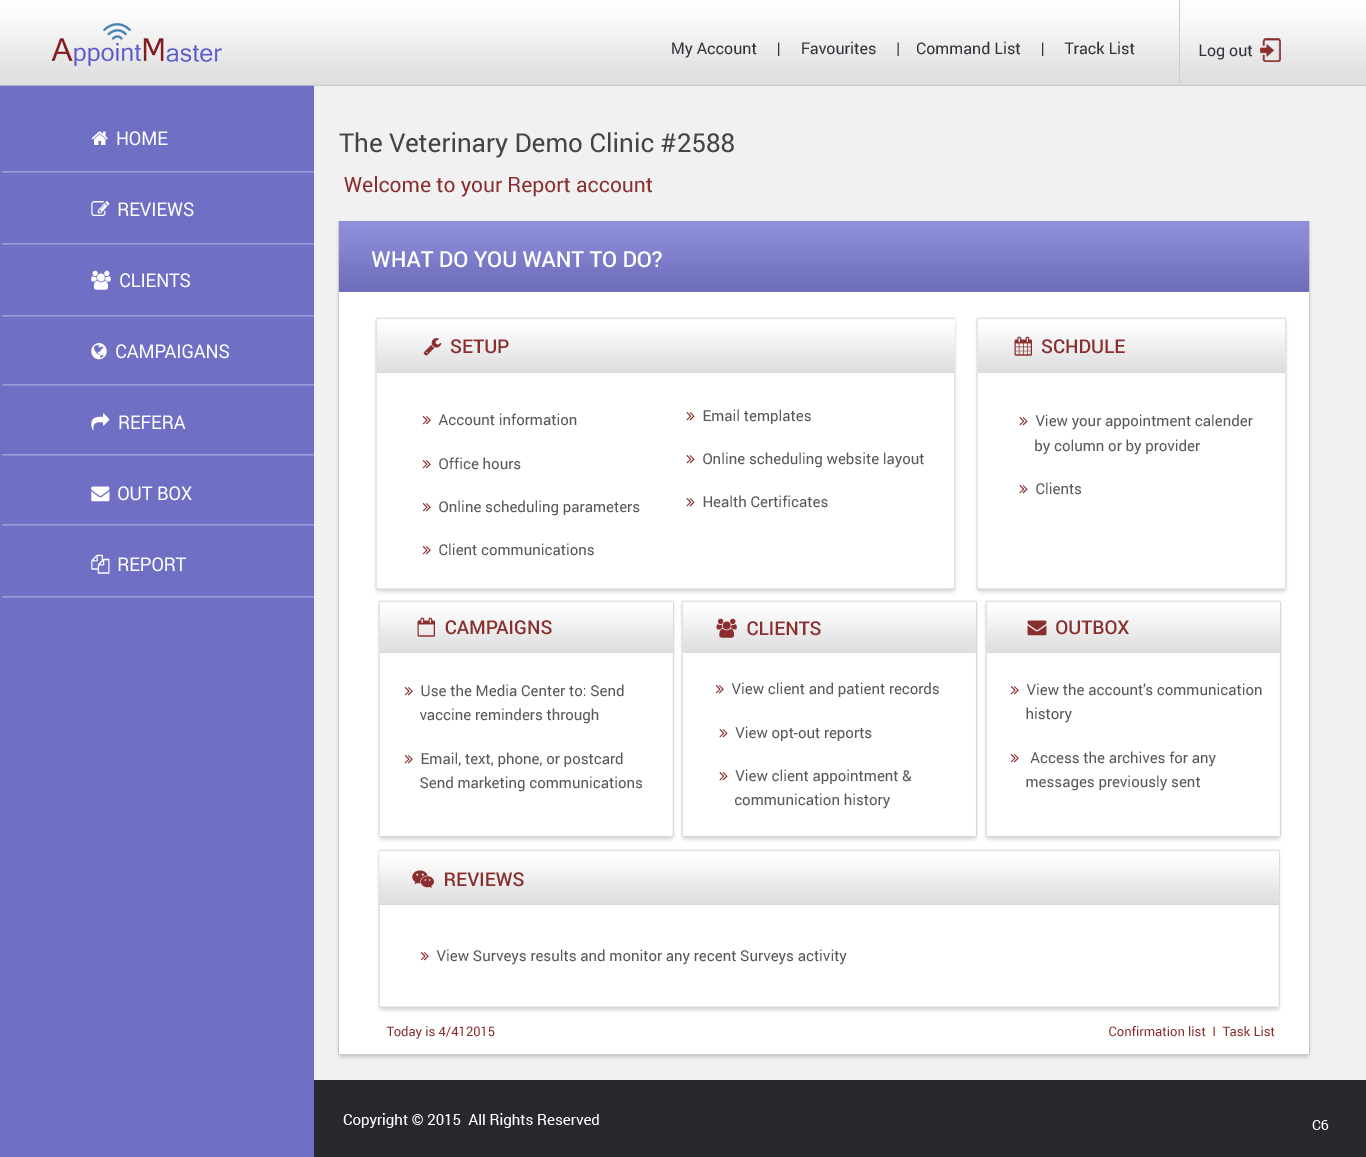This screenshot has width=1366, height=1157.
Task: Open Access the archives link
Action: coord(1120,770)
